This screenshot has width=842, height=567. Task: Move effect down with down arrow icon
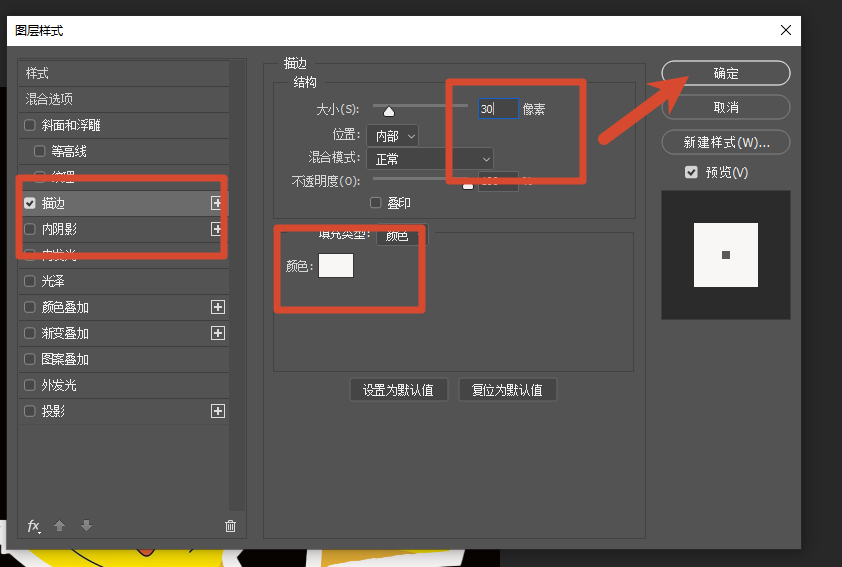(x=86, y=526)
